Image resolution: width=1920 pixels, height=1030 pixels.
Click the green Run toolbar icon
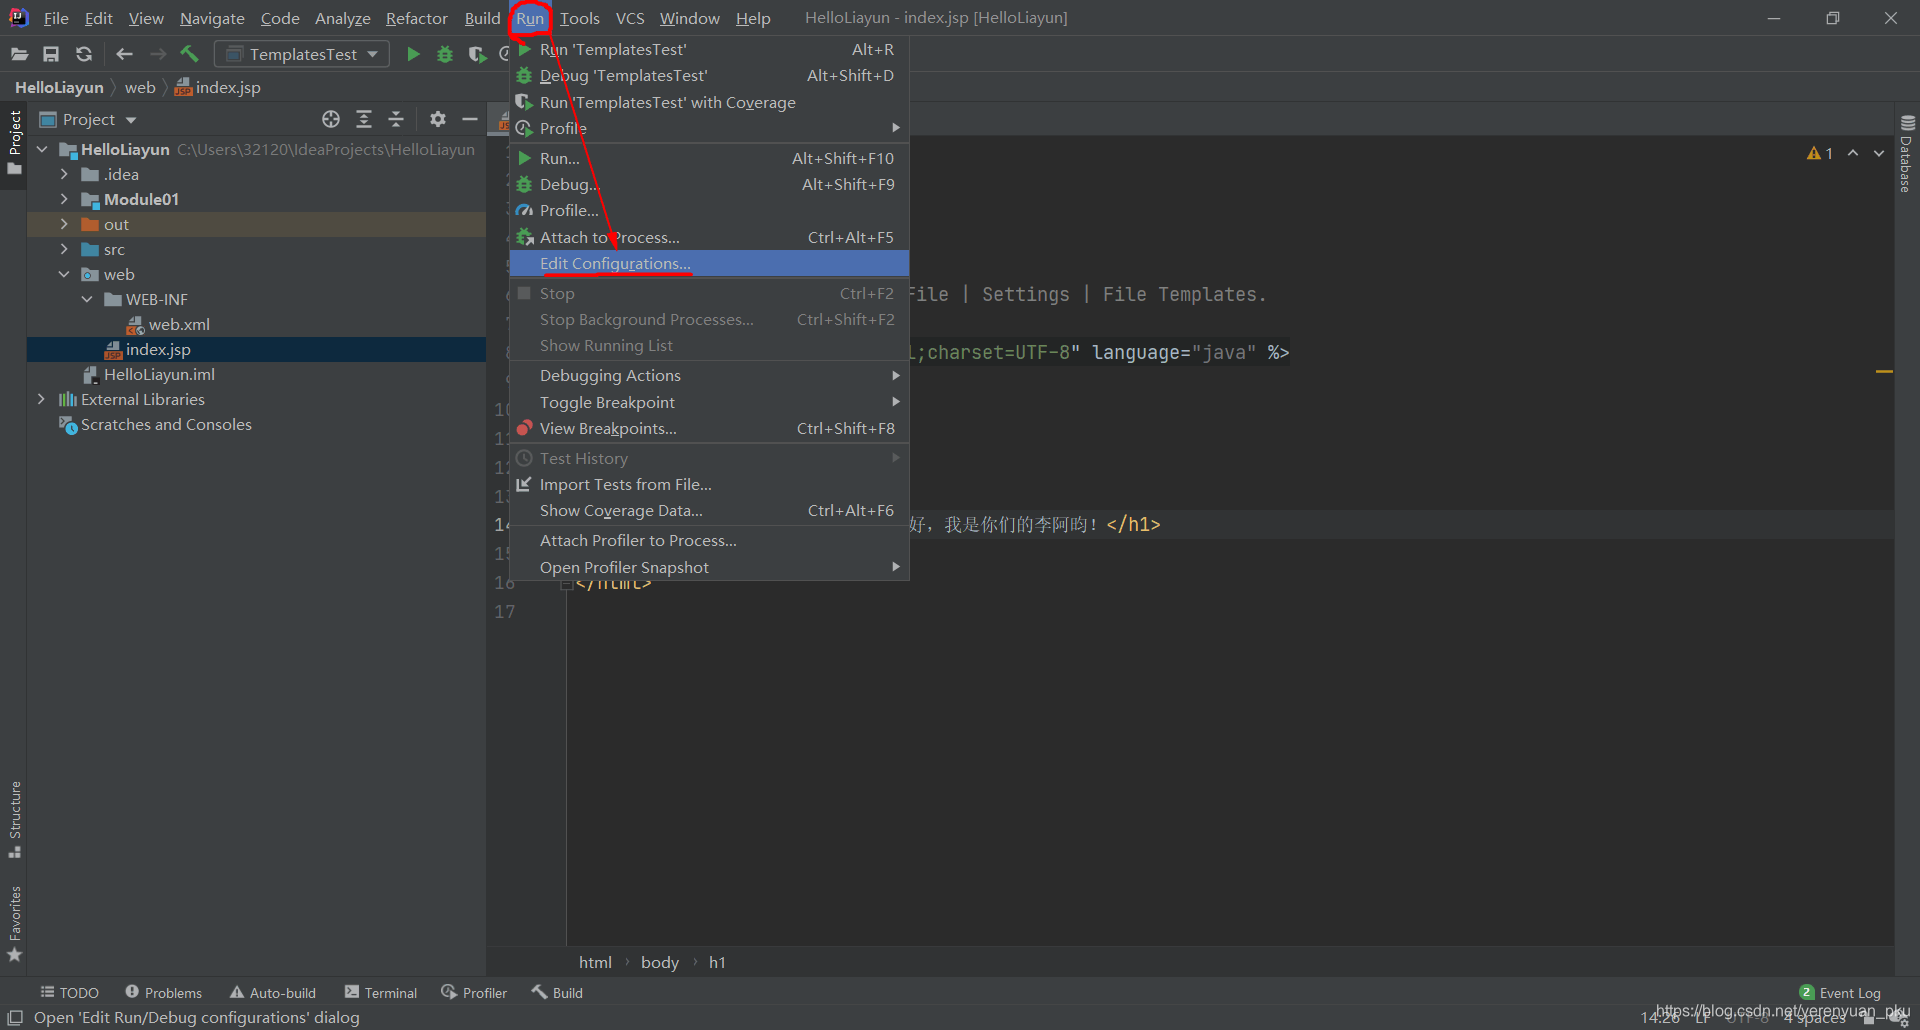click(413, 54)
